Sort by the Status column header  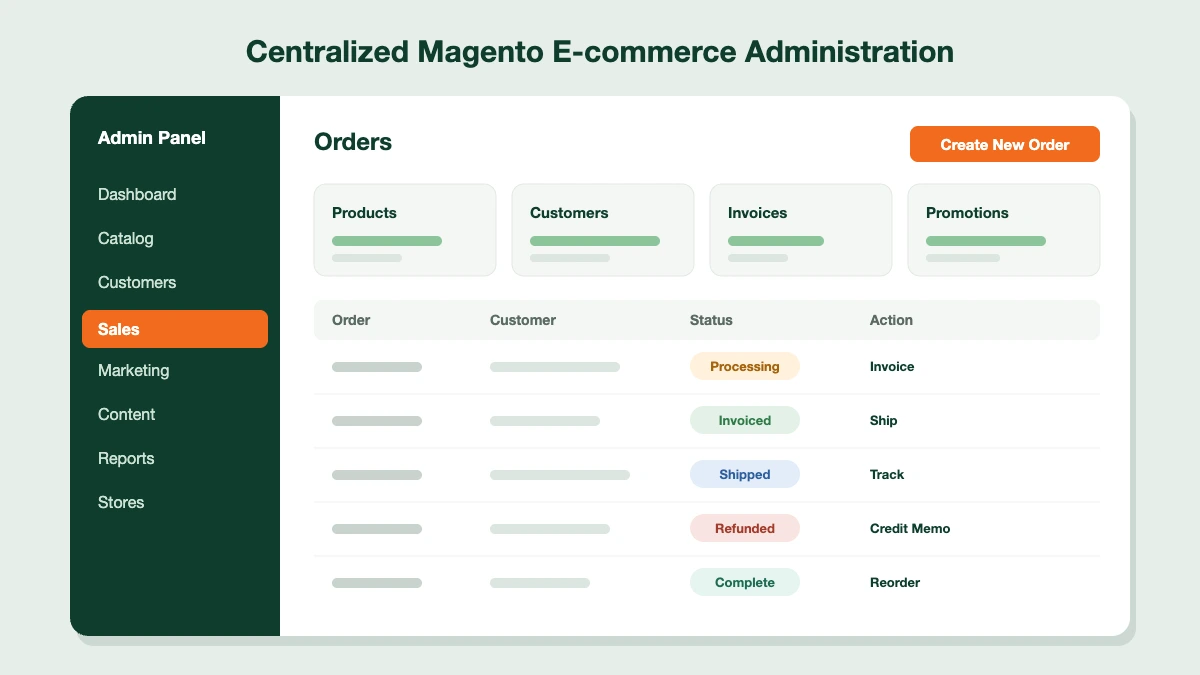click(711, 320)
